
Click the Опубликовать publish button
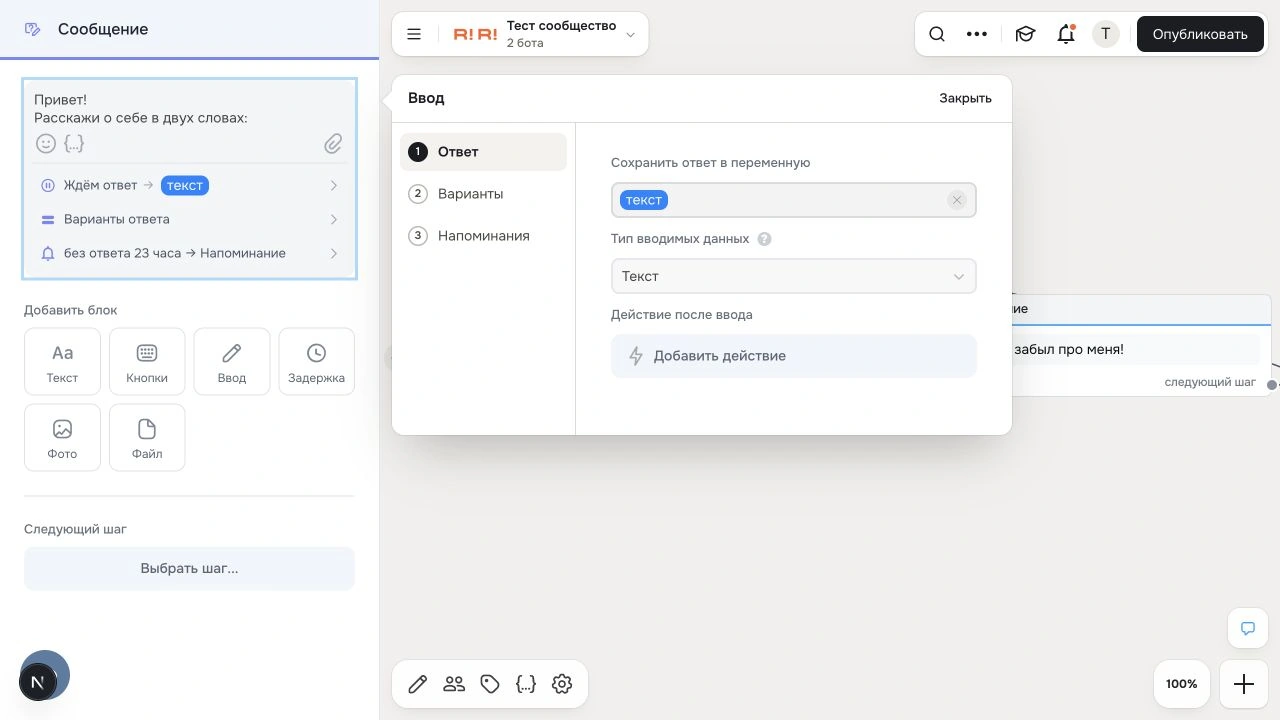pos(1200,34)
